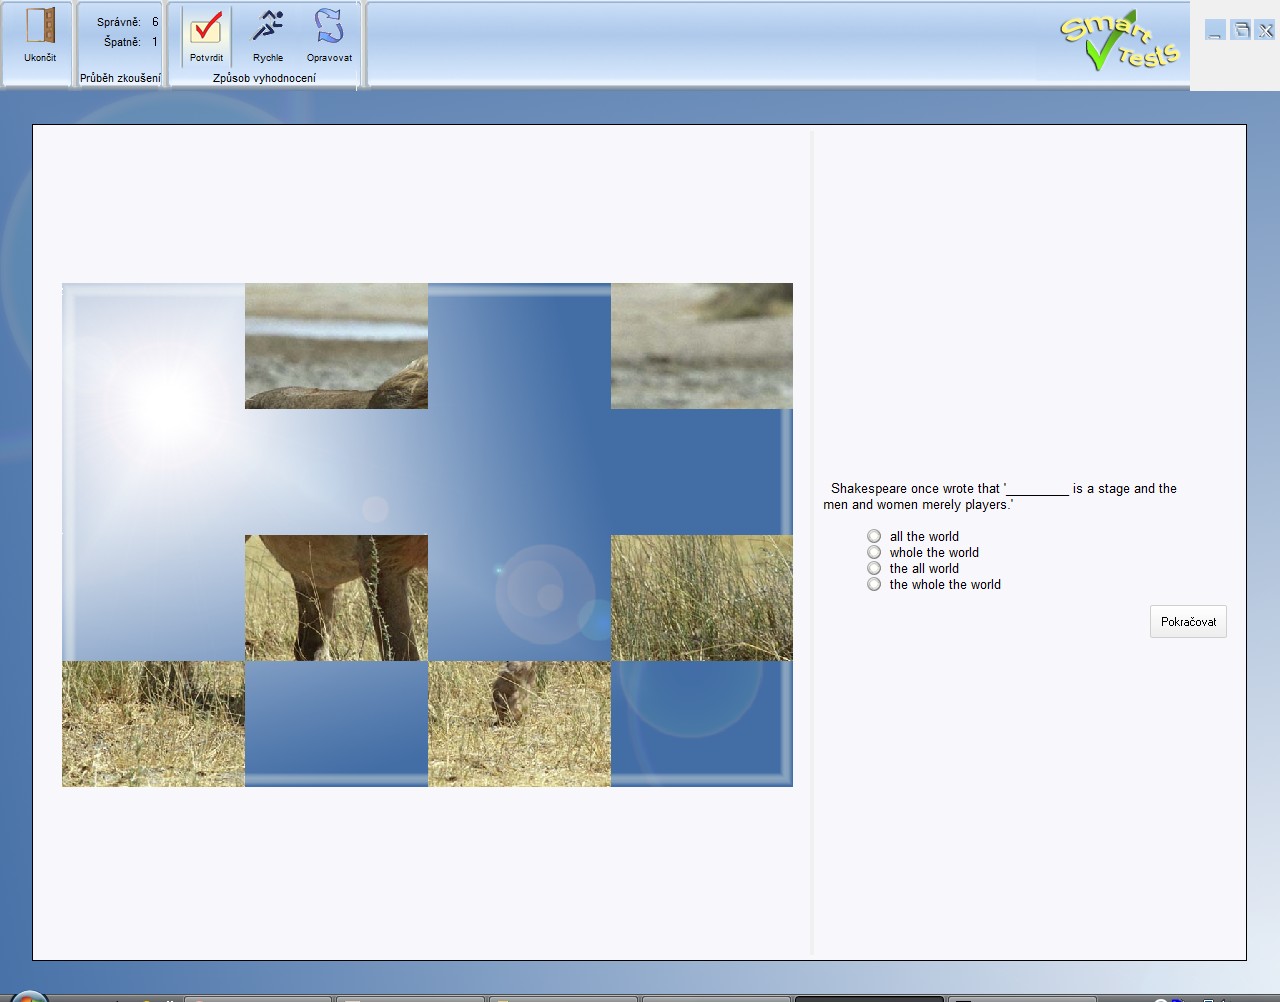Restore the window with the maximize icon
This screenshot has height=1002, width=1280.
pos(1240,31)
